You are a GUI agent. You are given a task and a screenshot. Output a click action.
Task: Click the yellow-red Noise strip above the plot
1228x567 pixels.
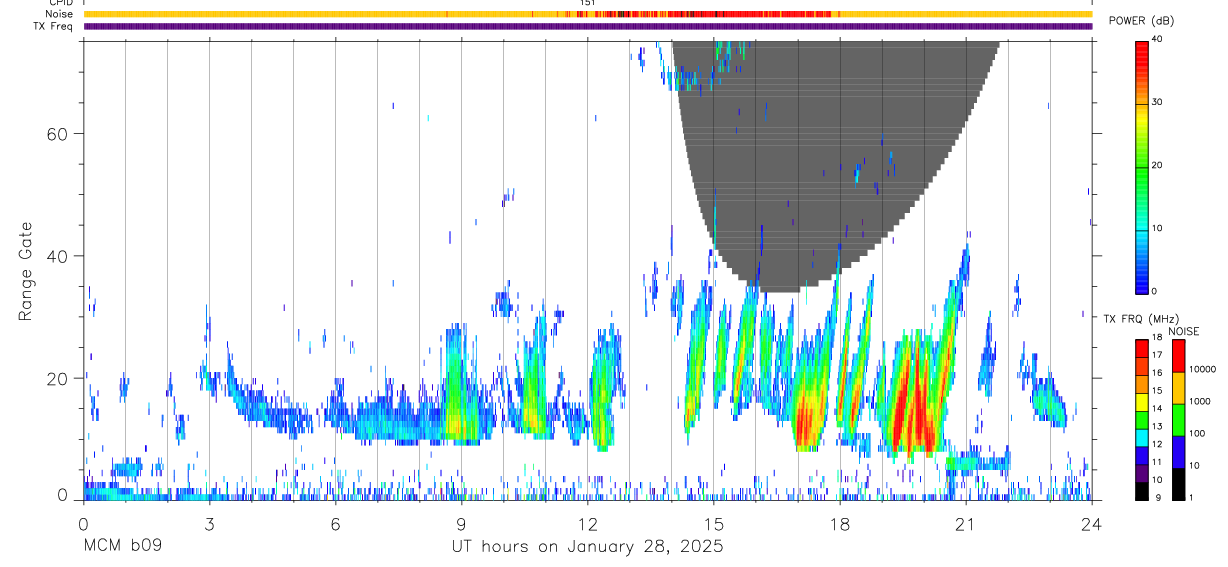click(587, 14)
